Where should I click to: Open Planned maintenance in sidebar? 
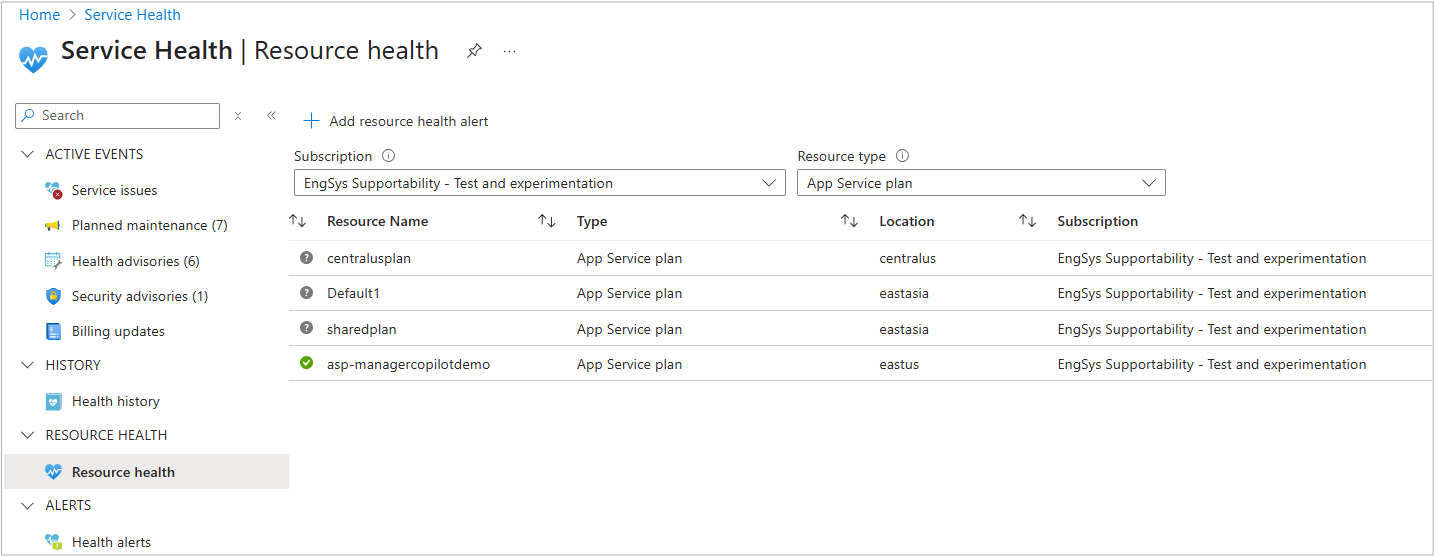[x=149, y=226]
